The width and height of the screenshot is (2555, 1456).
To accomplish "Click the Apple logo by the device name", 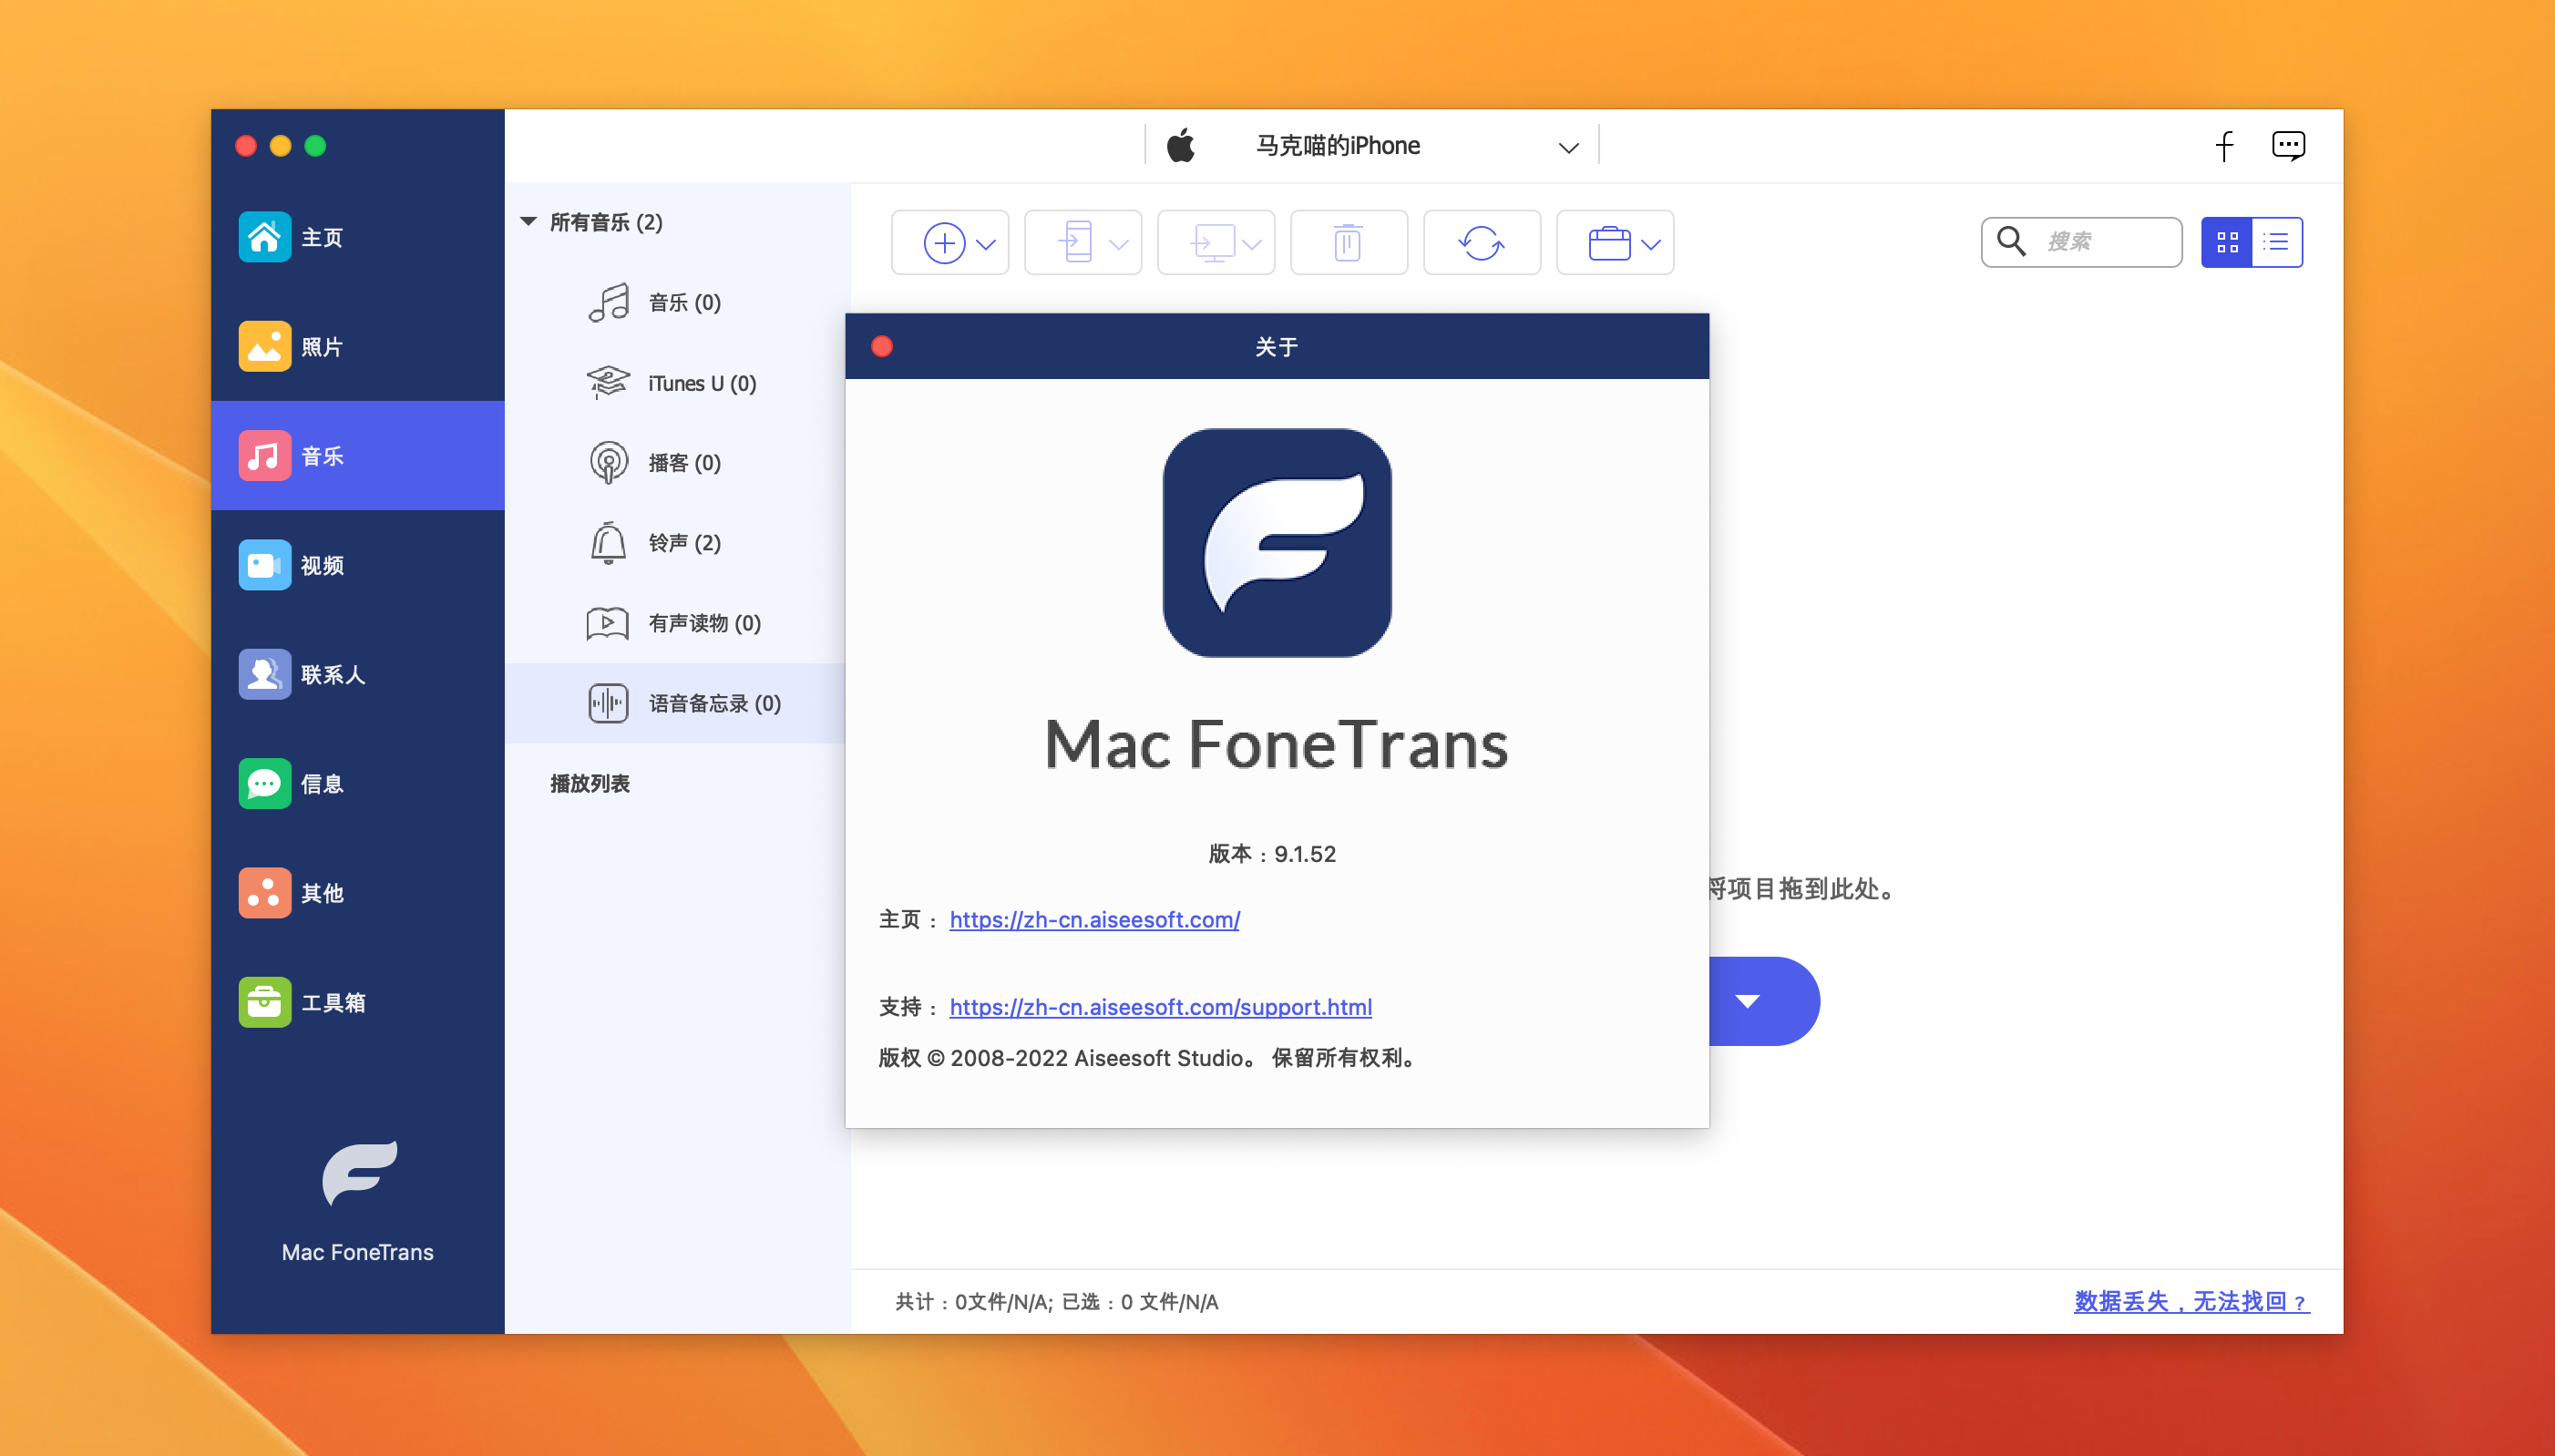I will click(x=1181, y=146).
